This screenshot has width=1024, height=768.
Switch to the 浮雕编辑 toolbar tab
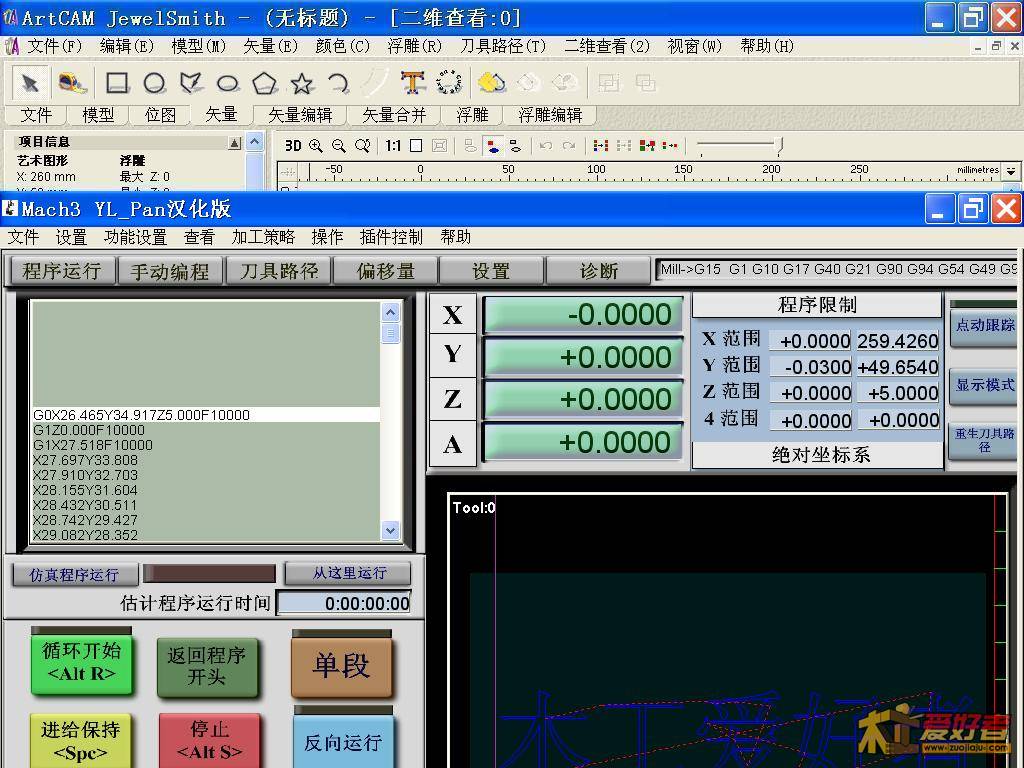[550, 115]
